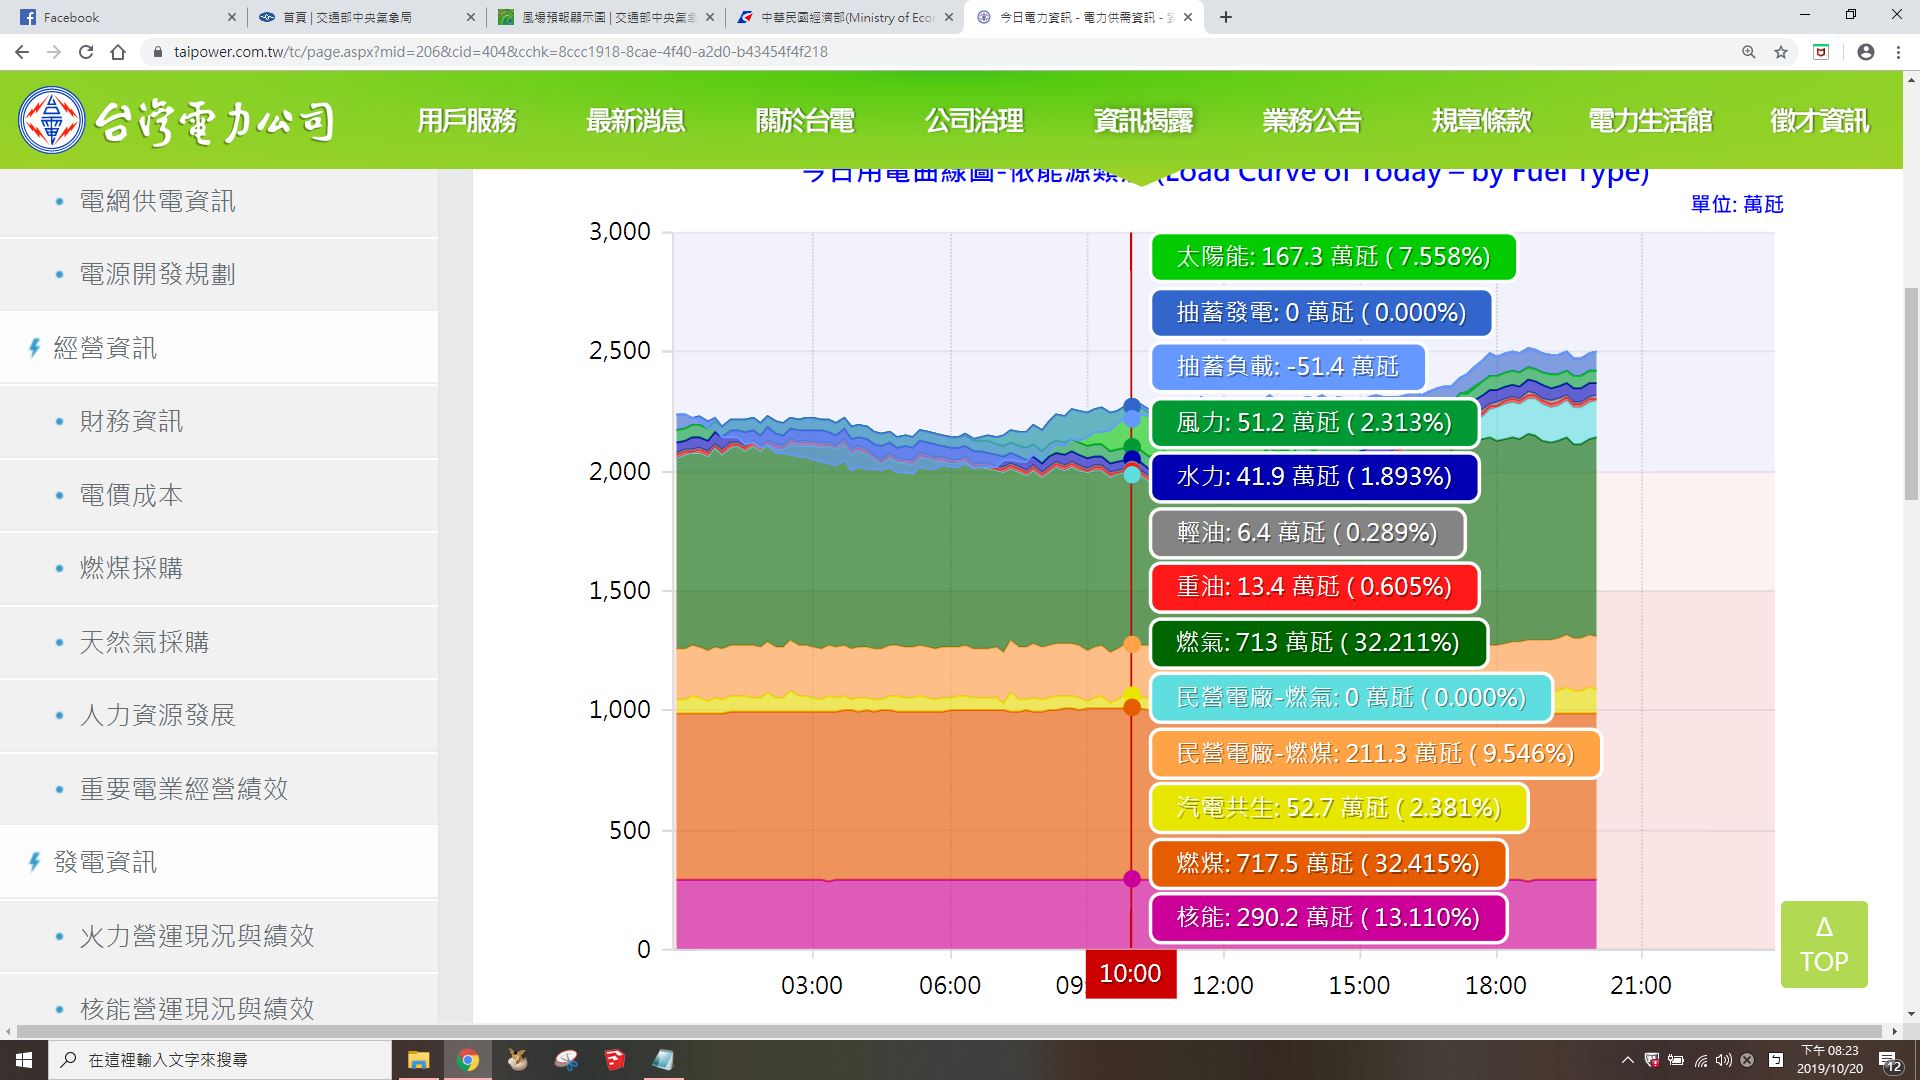Open 天然氣採購 sidebar link
The width and height of the screenshot is (1920, 1080).
(x=144, y=642)
